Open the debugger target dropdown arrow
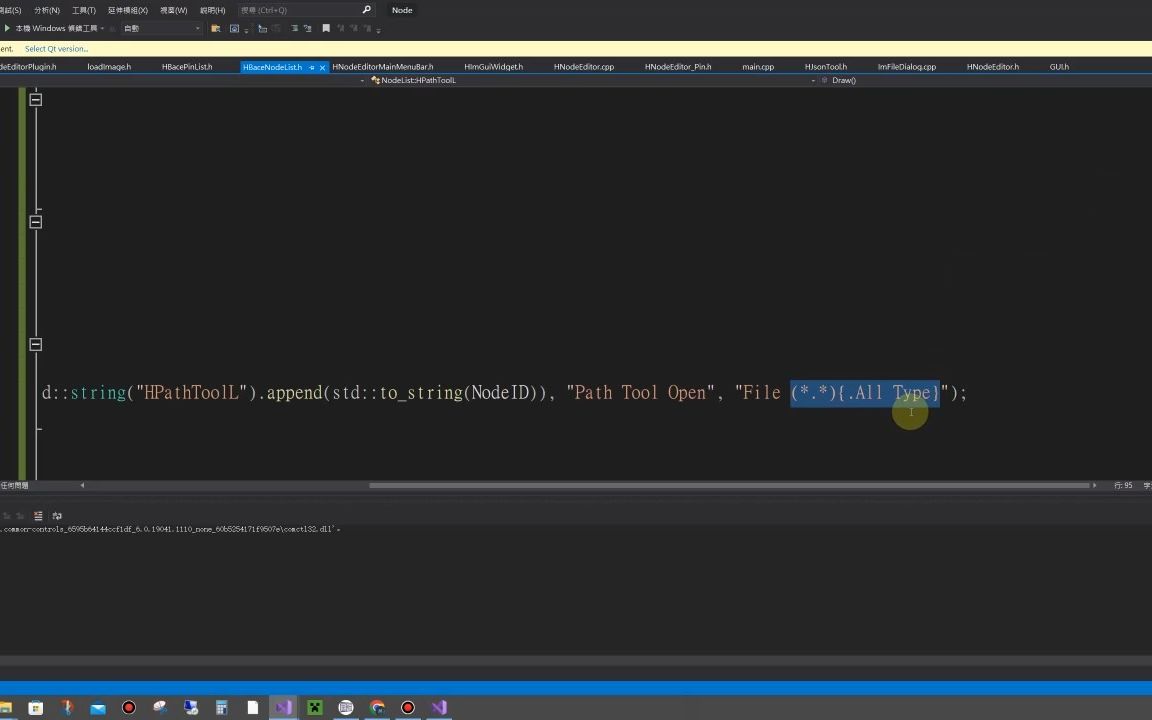 point(102,29)
